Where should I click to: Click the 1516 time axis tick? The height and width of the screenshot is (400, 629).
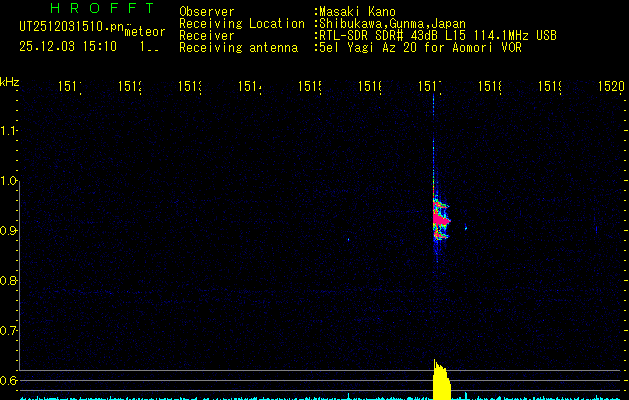pos(370,87)
